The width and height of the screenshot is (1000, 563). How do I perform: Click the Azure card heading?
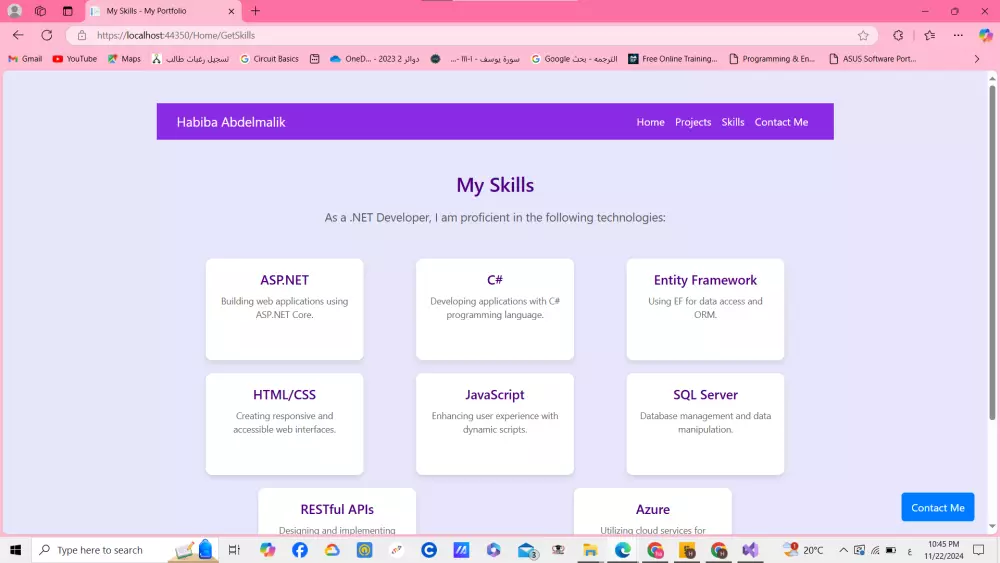pyautogui.click(x=652, y=509)
